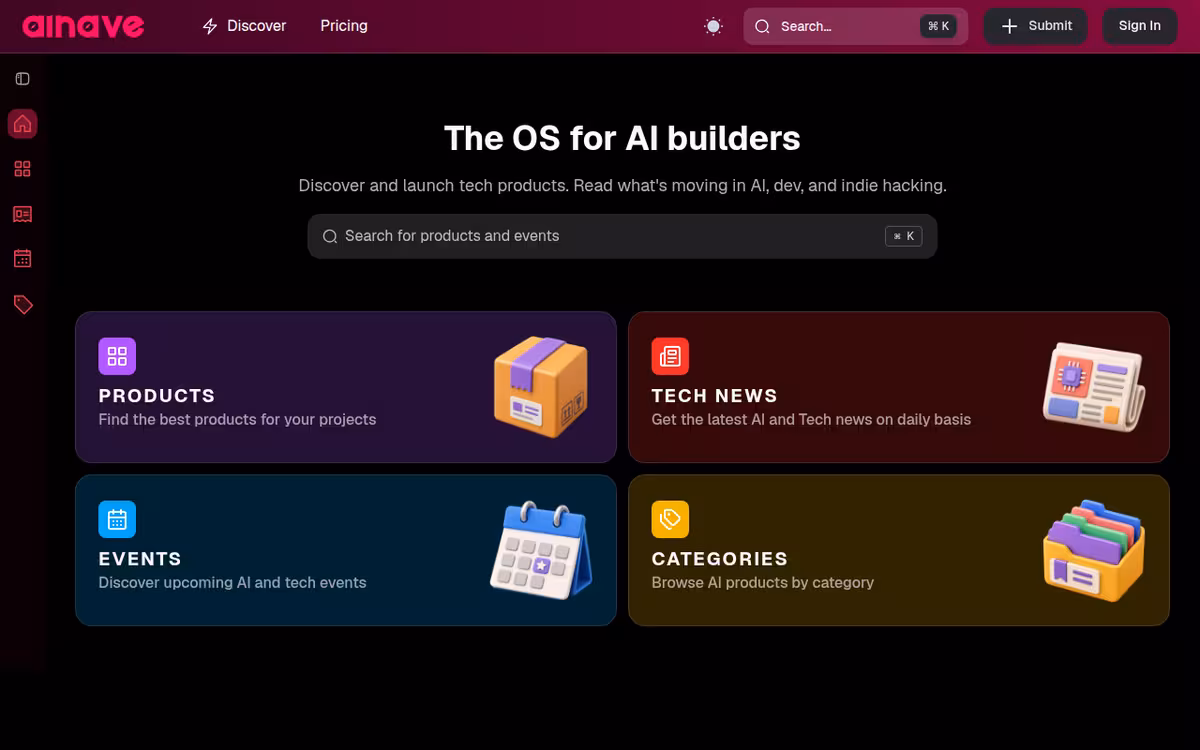Screen dimensions: 1200x750
Task: Click "Browse AI products by category" text
Action: (763, 582)
